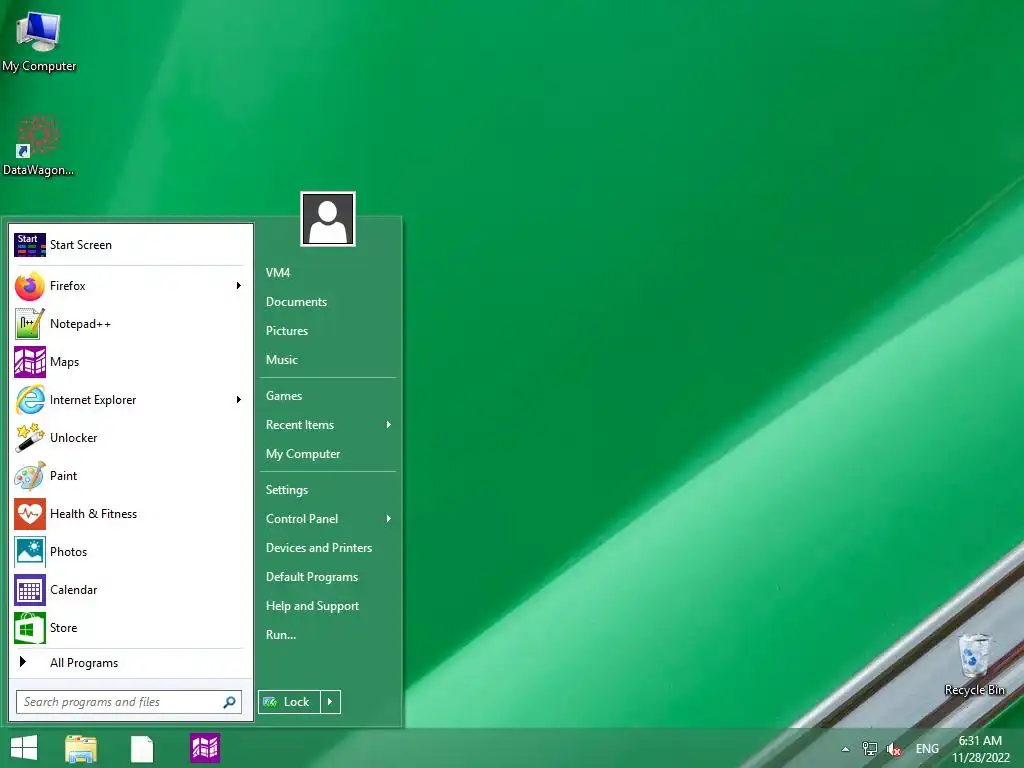Open the Unlocker wand icon

pyautogui.click(x=30, y=438)
